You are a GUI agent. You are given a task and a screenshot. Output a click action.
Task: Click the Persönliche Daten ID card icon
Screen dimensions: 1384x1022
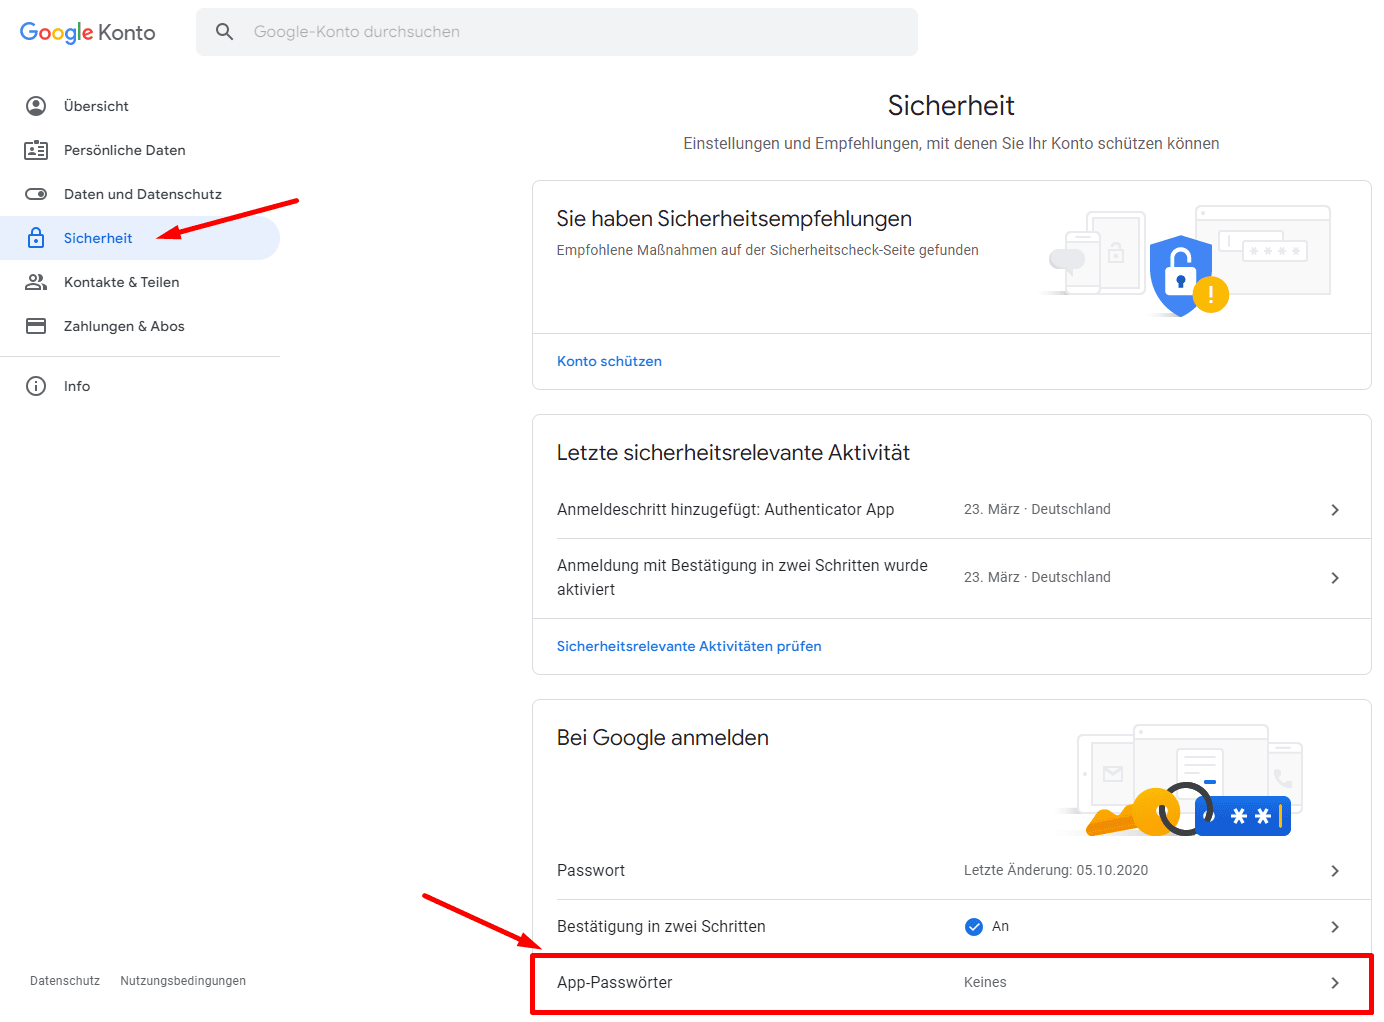(x=36, y=150)
